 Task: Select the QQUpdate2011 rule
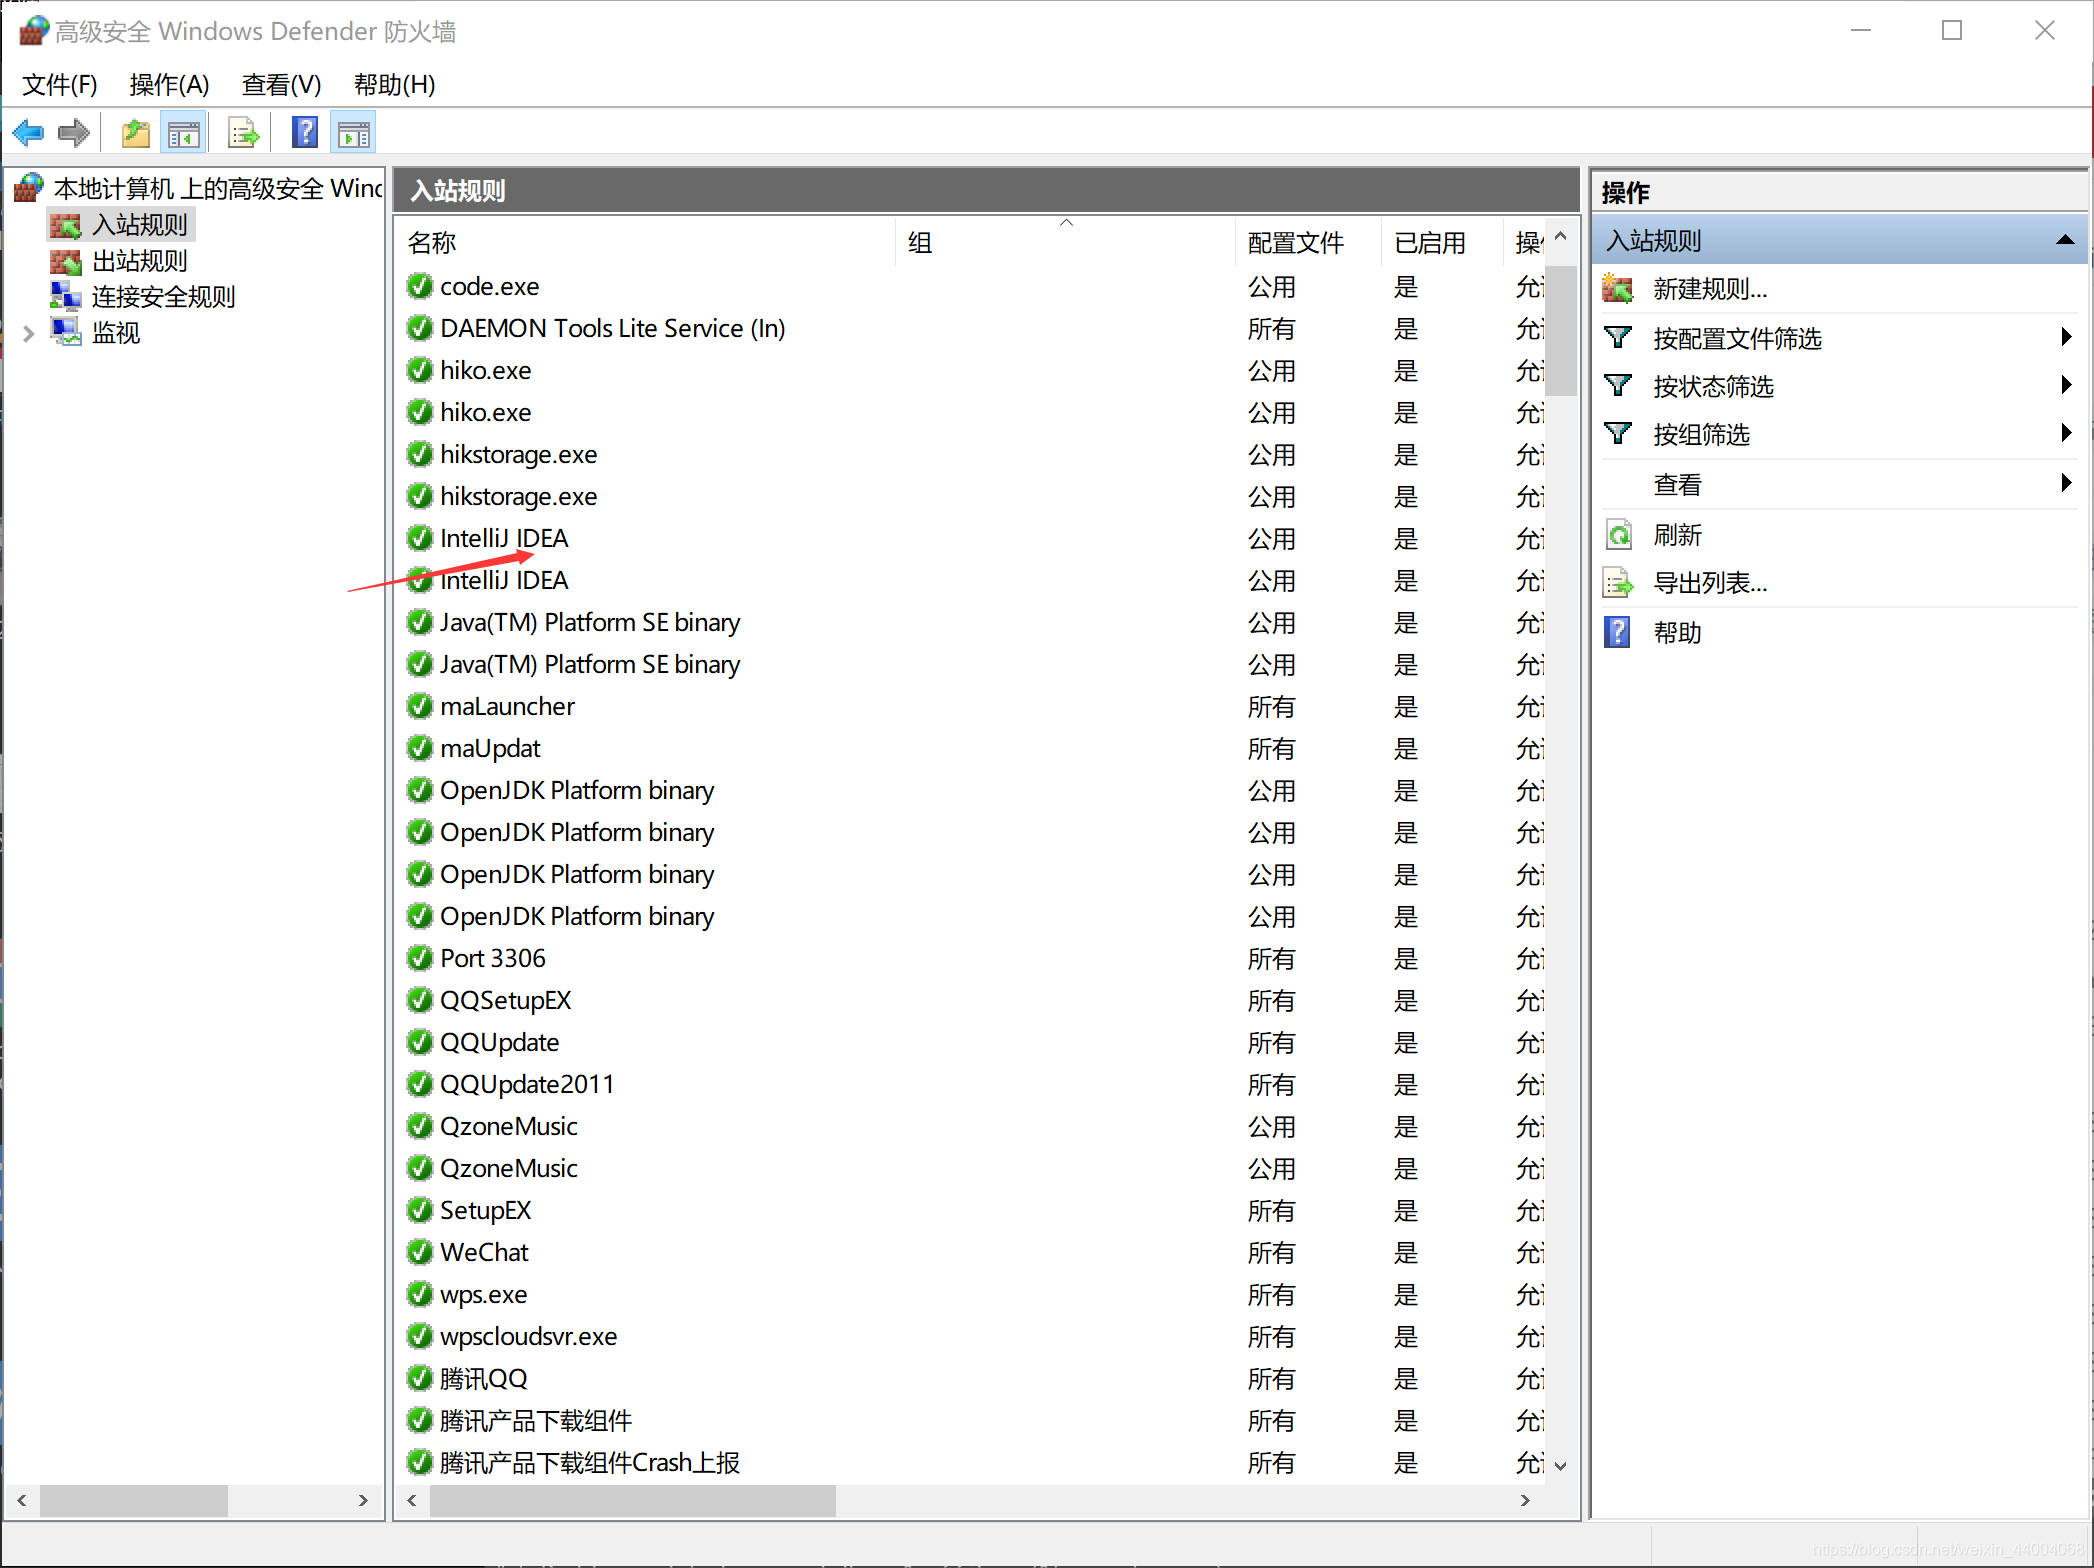coord(527,1085)
